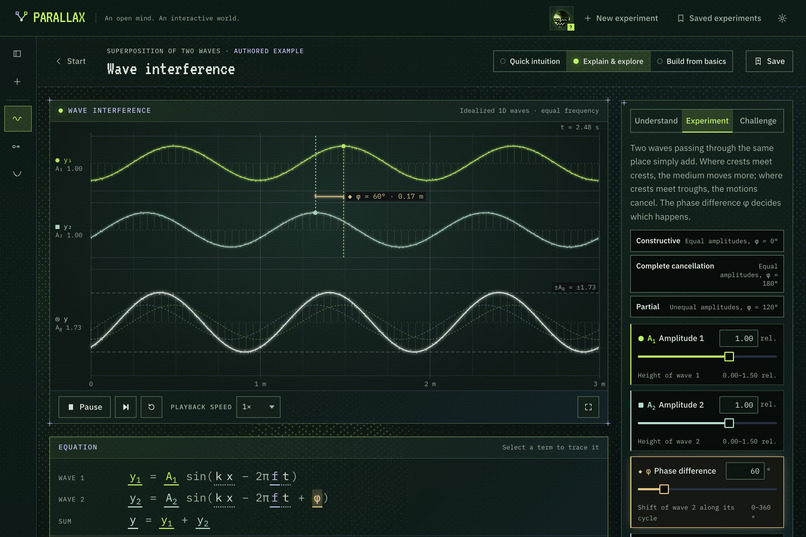Screen dimensions: 806x537
Task: Open the user avatar menu
Action: coord(561,18)
